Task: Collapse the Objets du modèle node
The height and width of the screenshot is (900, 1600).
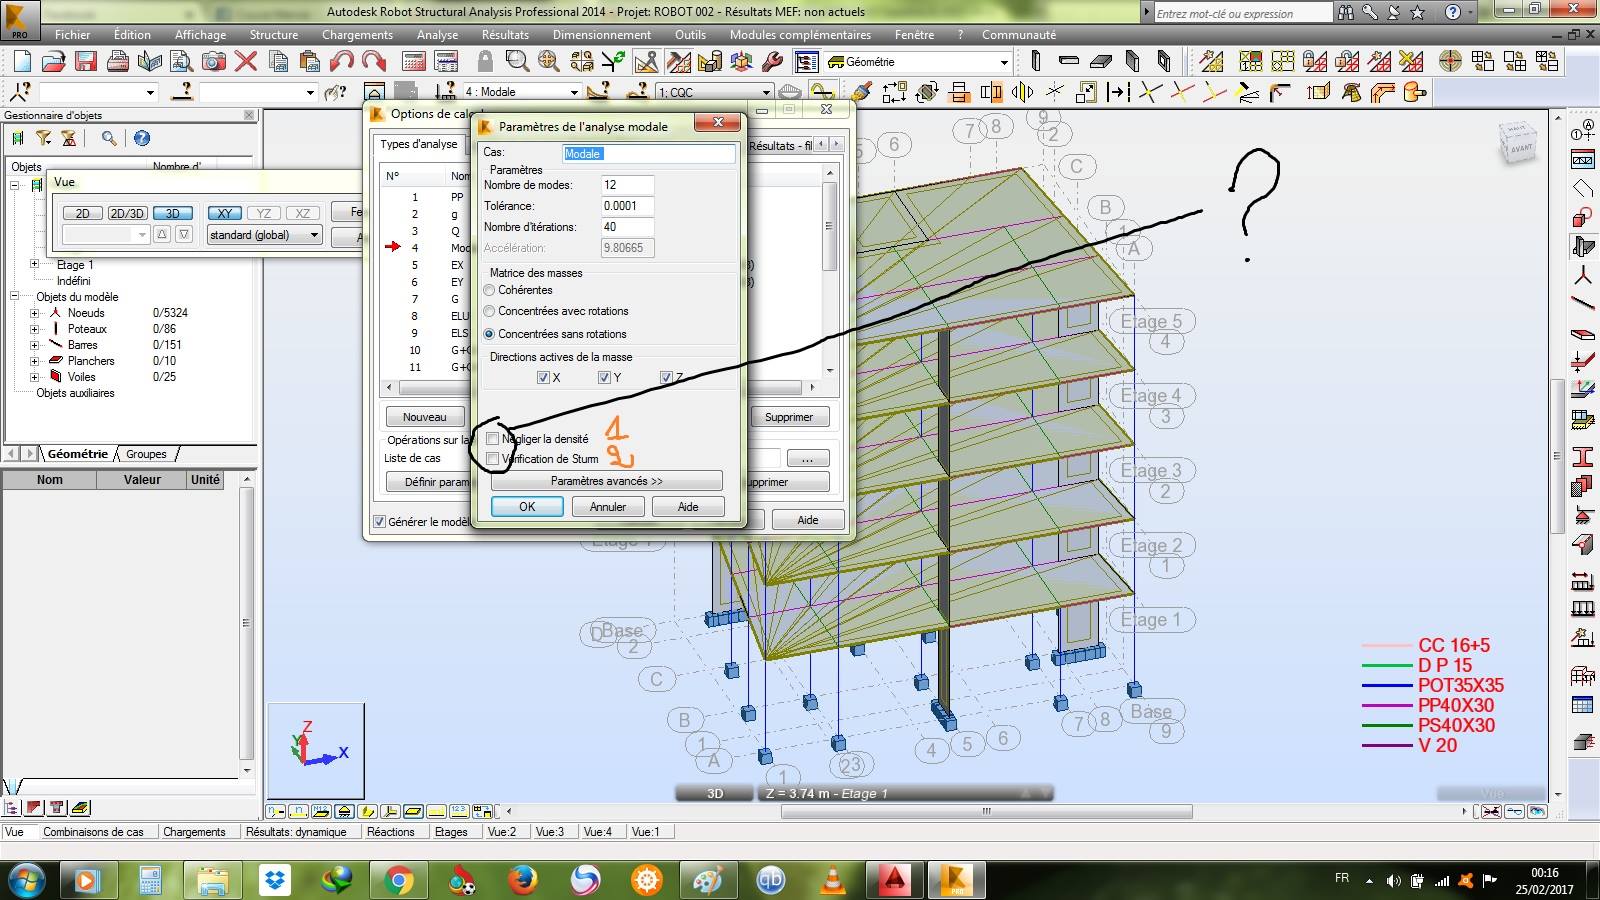Action: coord(14,297)
